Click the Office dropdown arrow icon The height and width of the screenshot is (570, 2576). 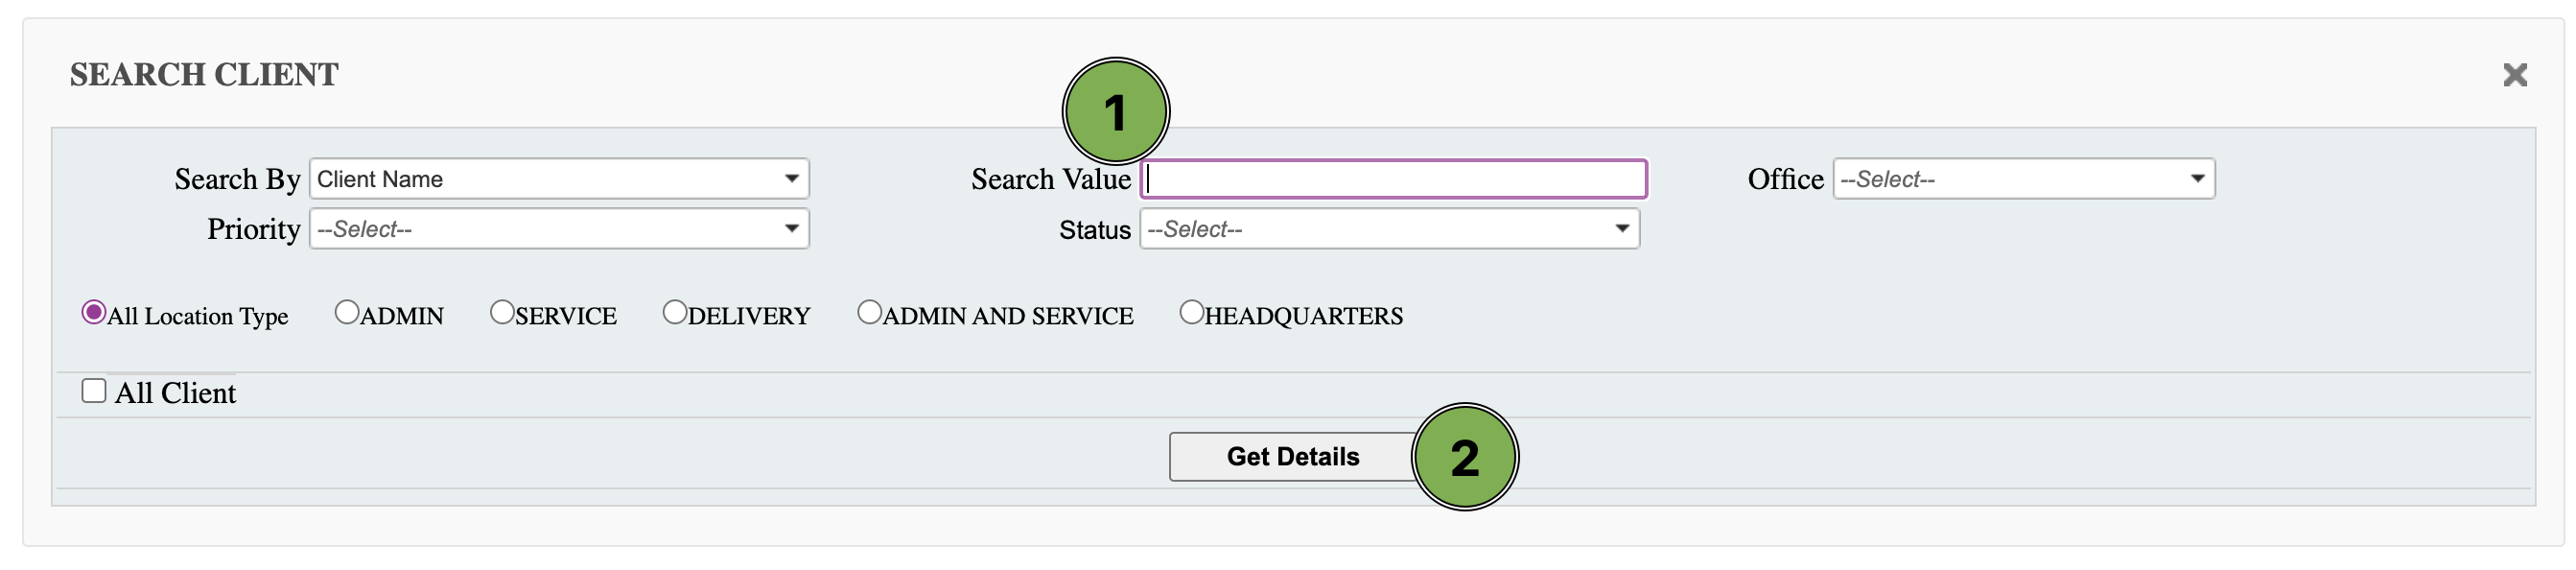point(2197,179)
